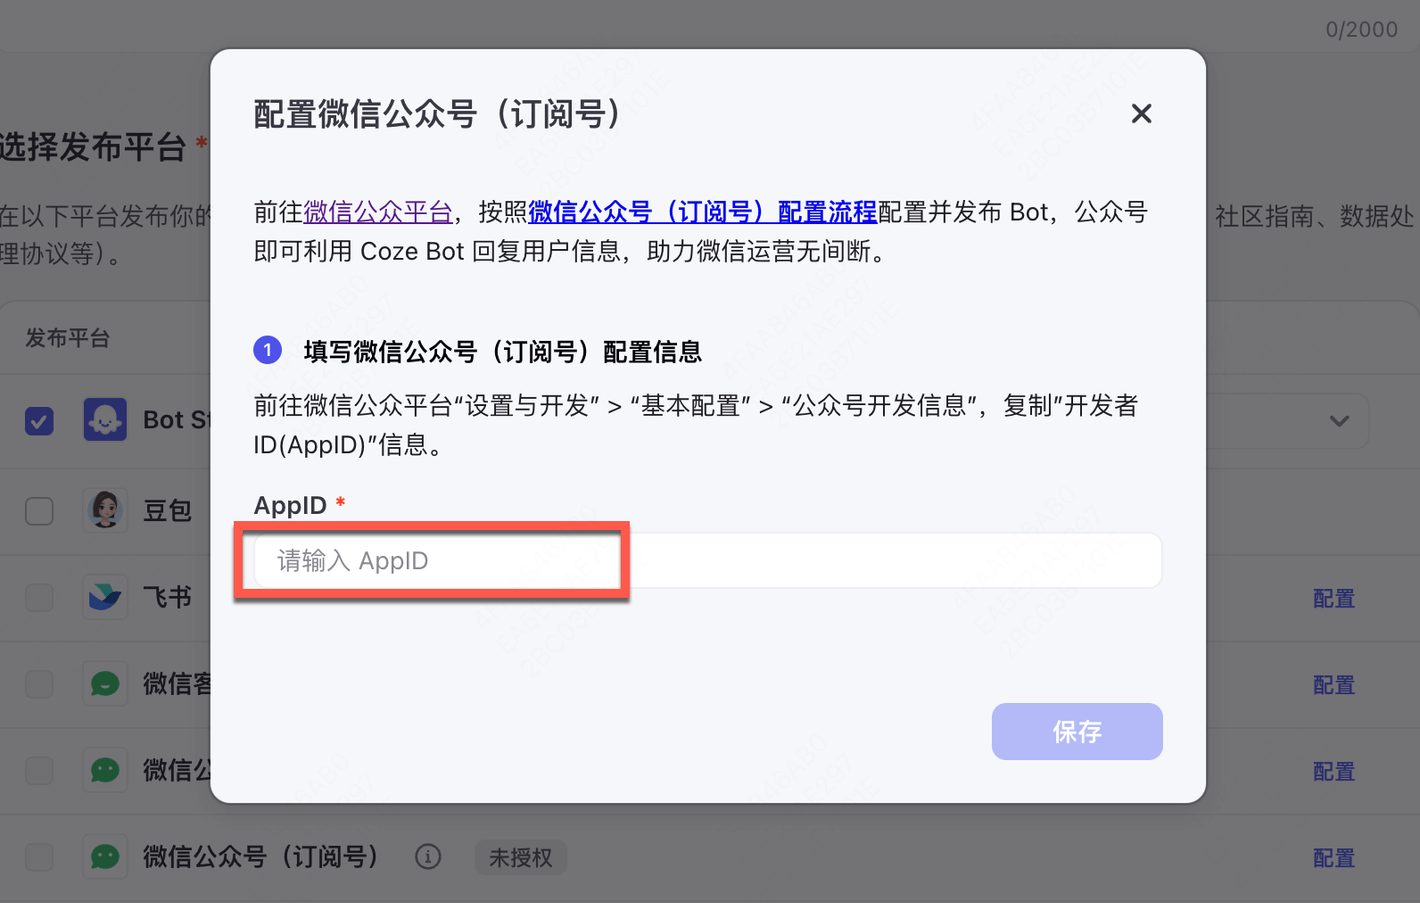Screen dimensions: 1420x903
Task: Open the 微信公众平台 link
Action: click(x=378, y=212)
